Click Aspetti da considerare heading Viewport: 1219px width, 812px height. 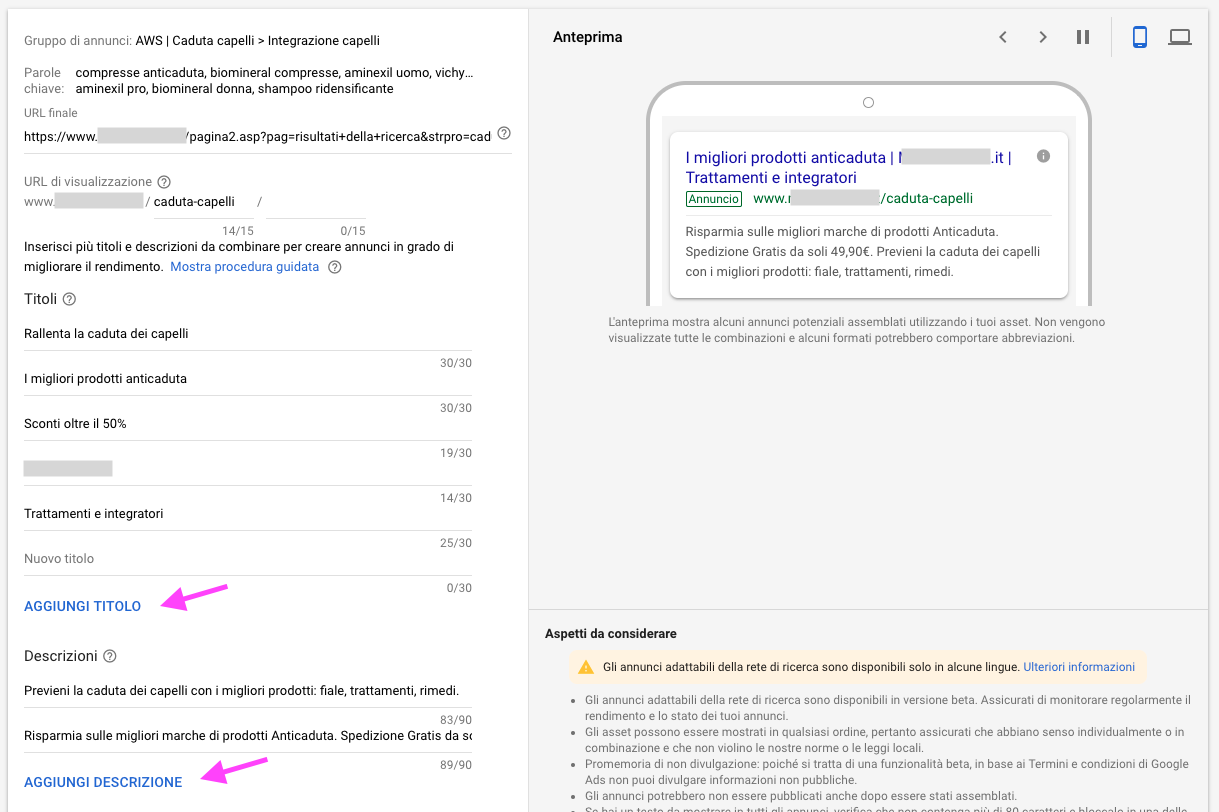tap(611, 634)
